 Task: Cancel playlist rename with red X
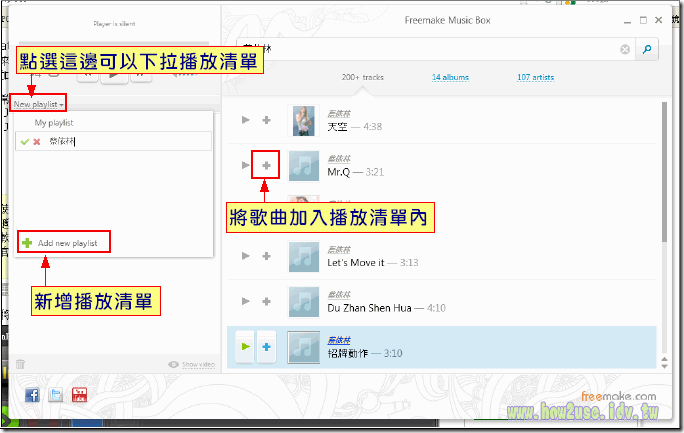point(37,142)
